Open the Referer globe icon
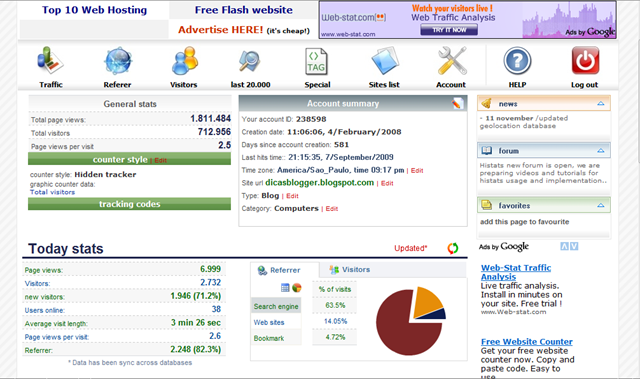The image size is (640, 379). point(118,60)
